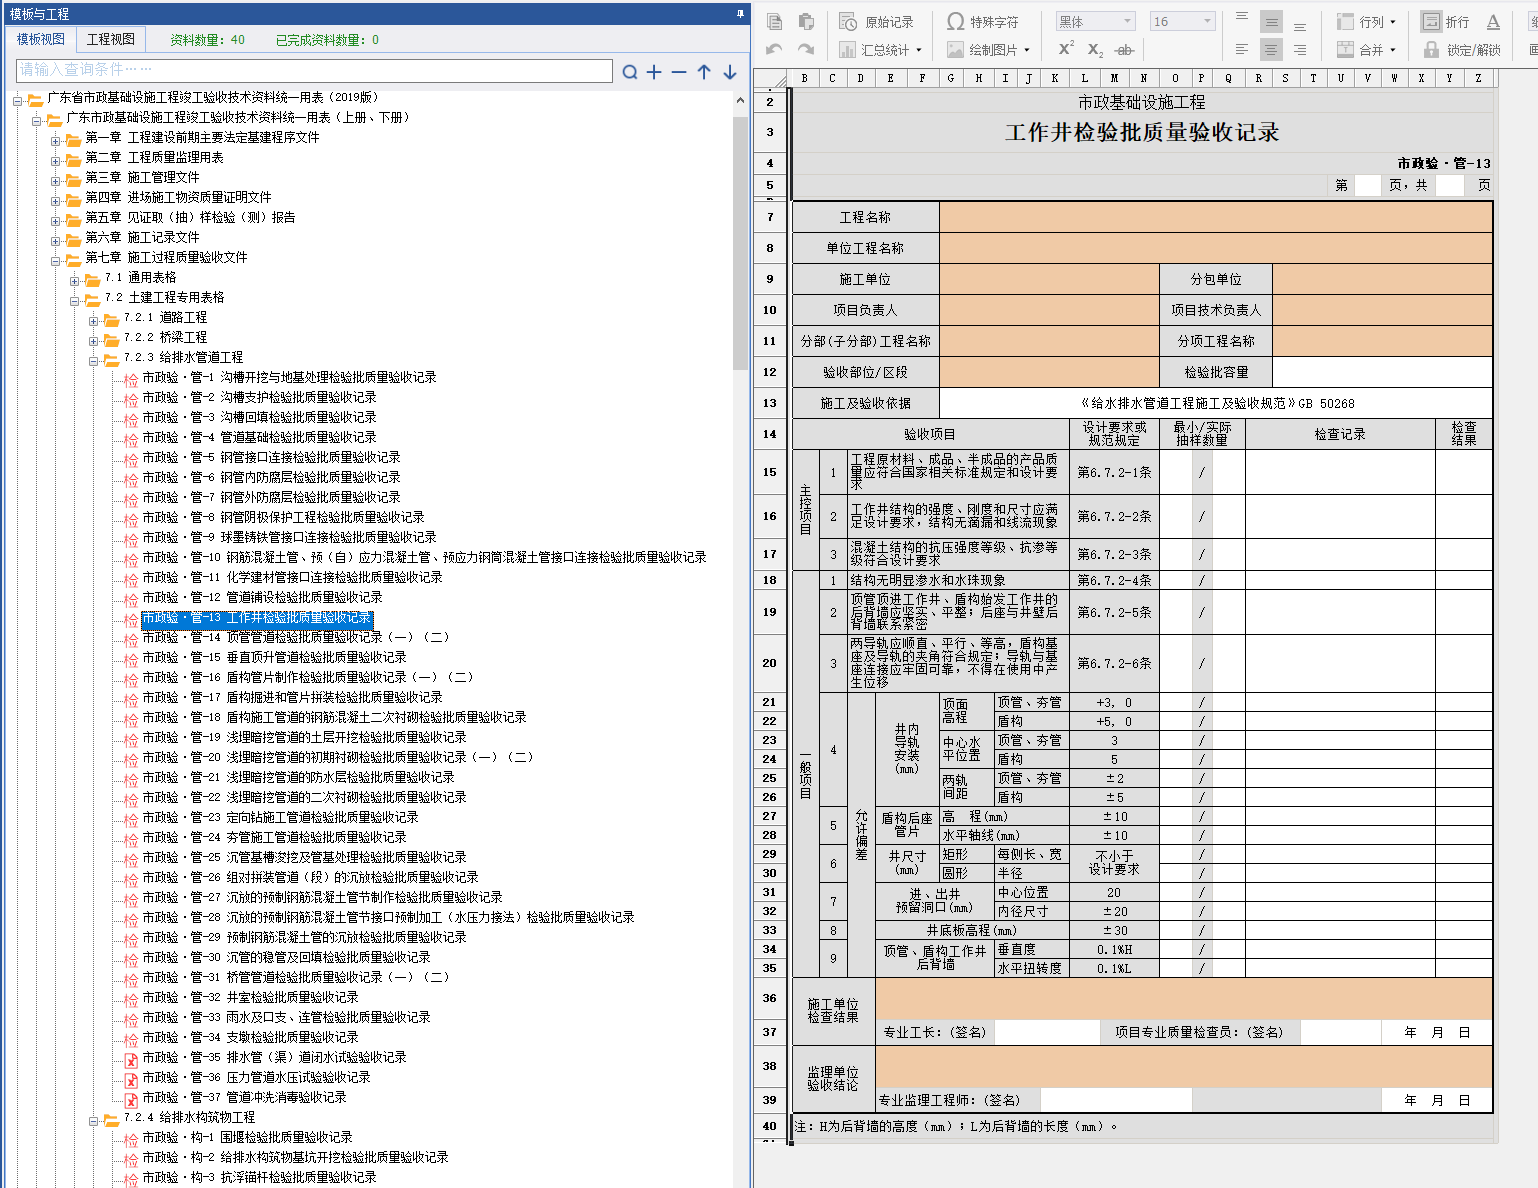Apply superscript formatting X²

pyautogui.click(x=1066, y=49)
